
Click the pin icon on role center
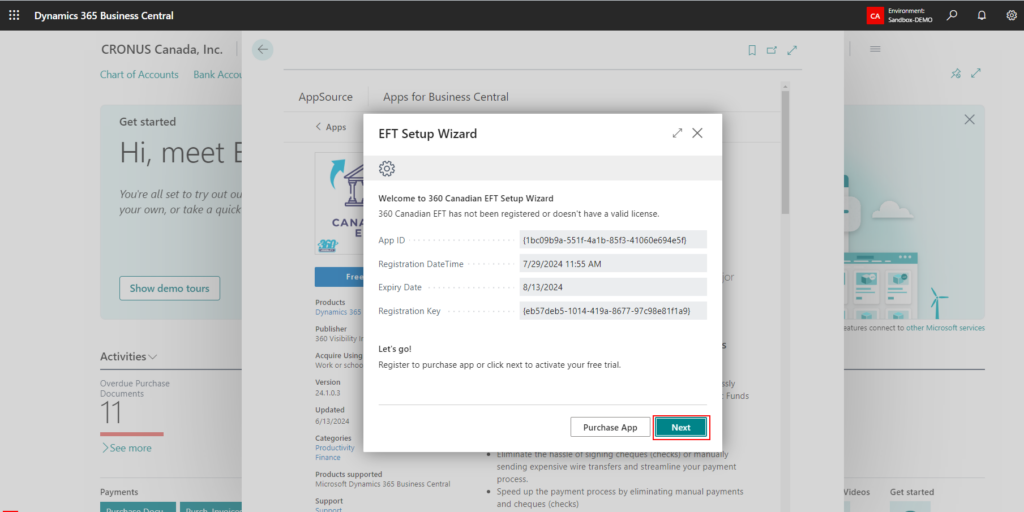[956, 74]
